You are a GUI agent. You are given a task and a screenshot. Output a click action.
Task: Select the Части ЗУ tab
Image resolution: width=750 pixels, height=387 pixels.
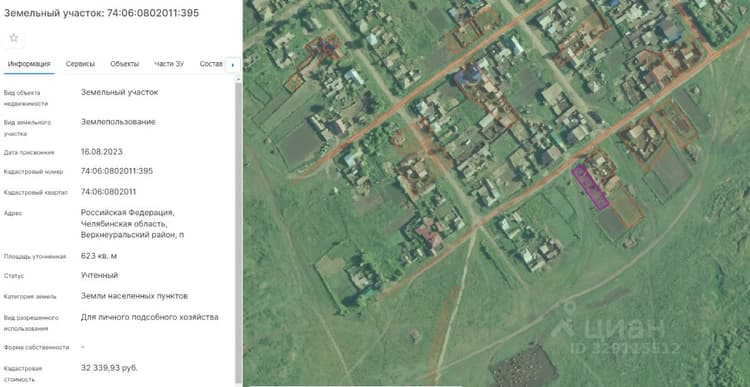(x=169, y=64)
